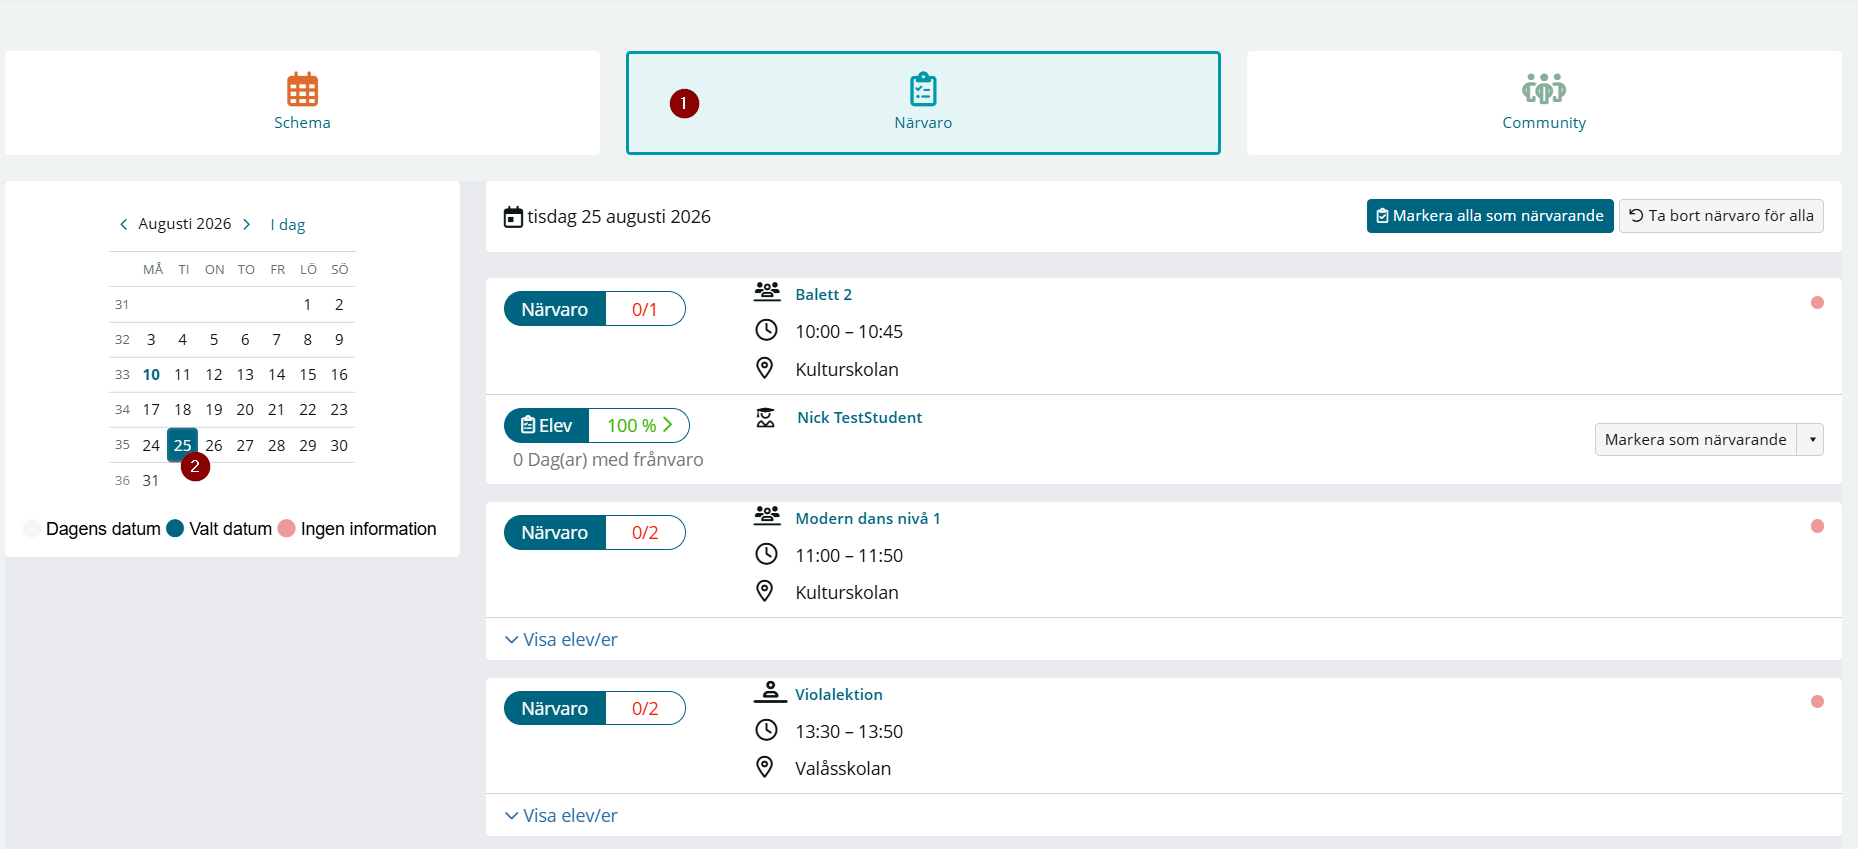The width and height of the screenshot is (1858, 849).
Task: Click Ta bort närvaro för alla
Action: pyautogui.click(x=1721, y=216)
